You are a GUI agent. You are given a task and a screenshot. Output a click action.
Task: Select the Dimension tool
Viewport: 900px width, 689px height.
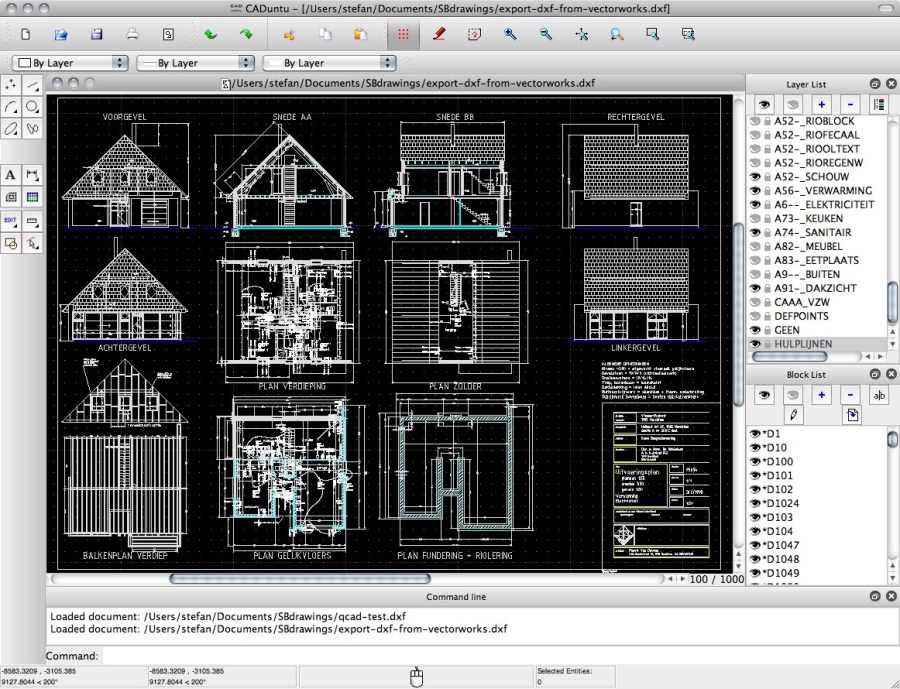click(x=32, y=174)
